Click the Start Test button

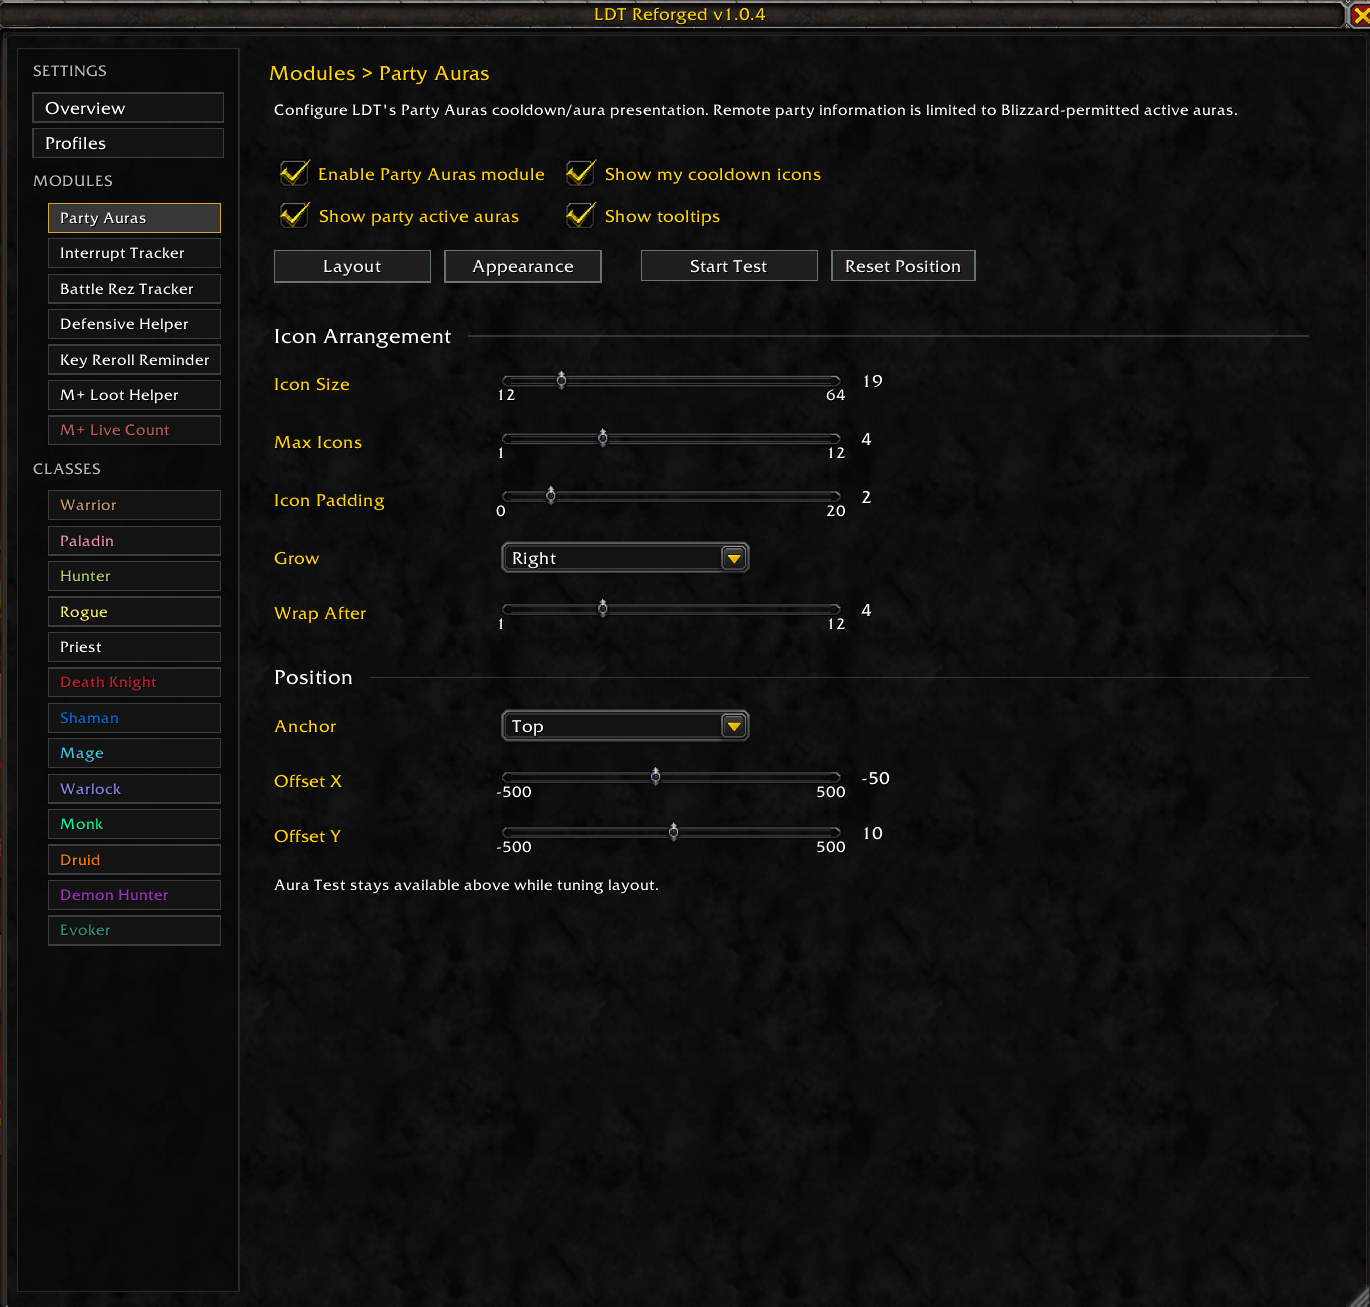click(729, 266)
